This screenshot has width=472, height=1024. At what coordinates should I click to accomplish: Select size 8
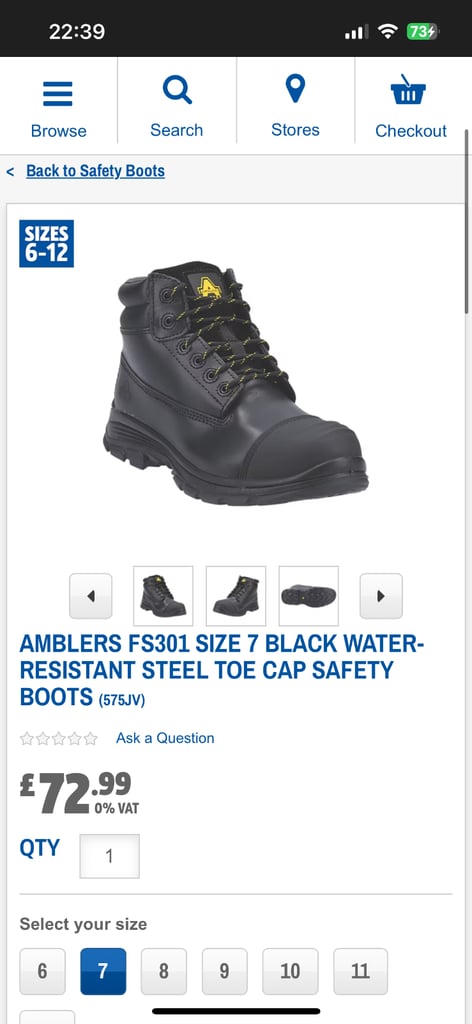coord(164,971)
